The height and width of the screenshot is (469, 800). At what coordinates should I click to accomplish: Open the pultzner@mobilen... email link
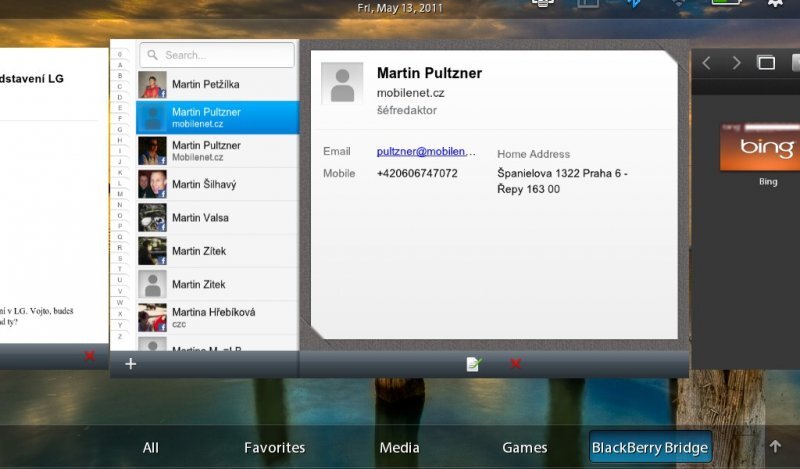point(426,152)
